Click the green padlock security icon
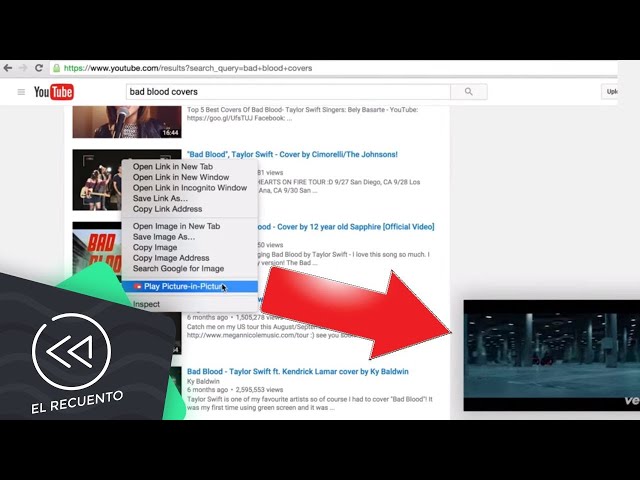The width and height of the screenshot is (640, 480). [57, 68]
